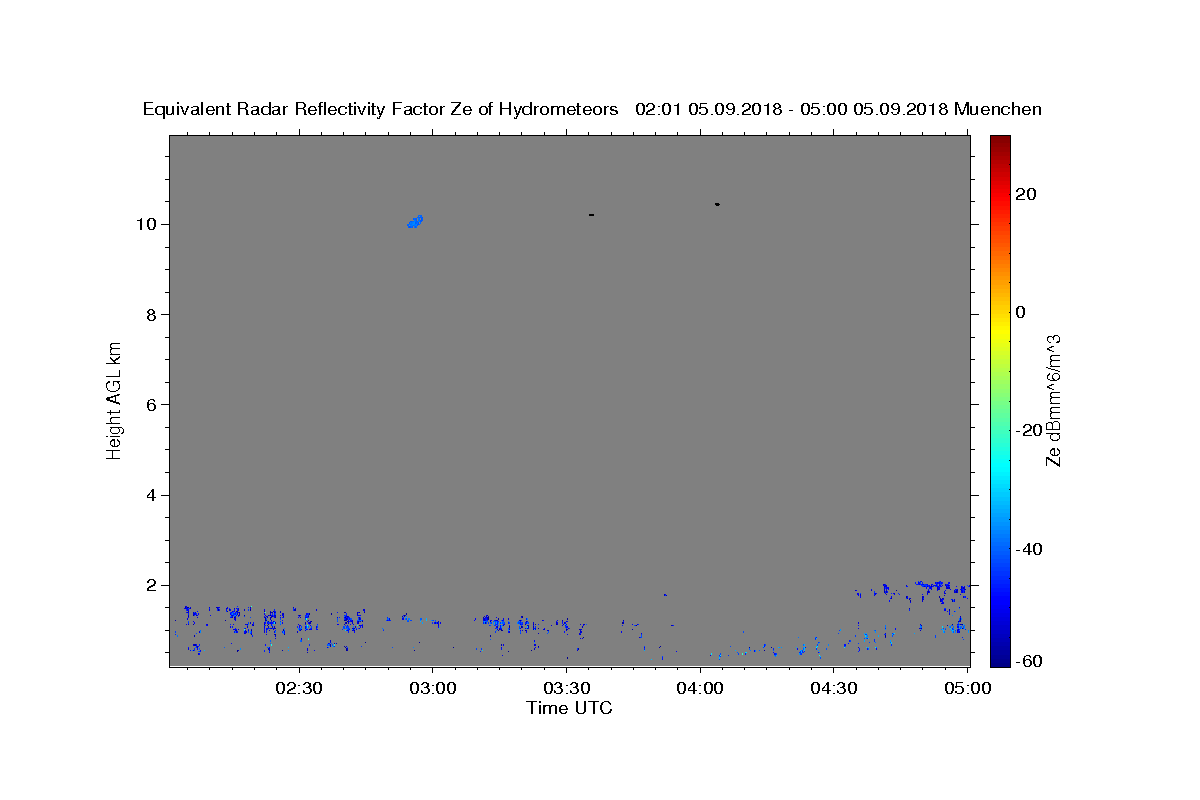
Task: Click the colorbar value label 0
Action: pos(1020,312)
